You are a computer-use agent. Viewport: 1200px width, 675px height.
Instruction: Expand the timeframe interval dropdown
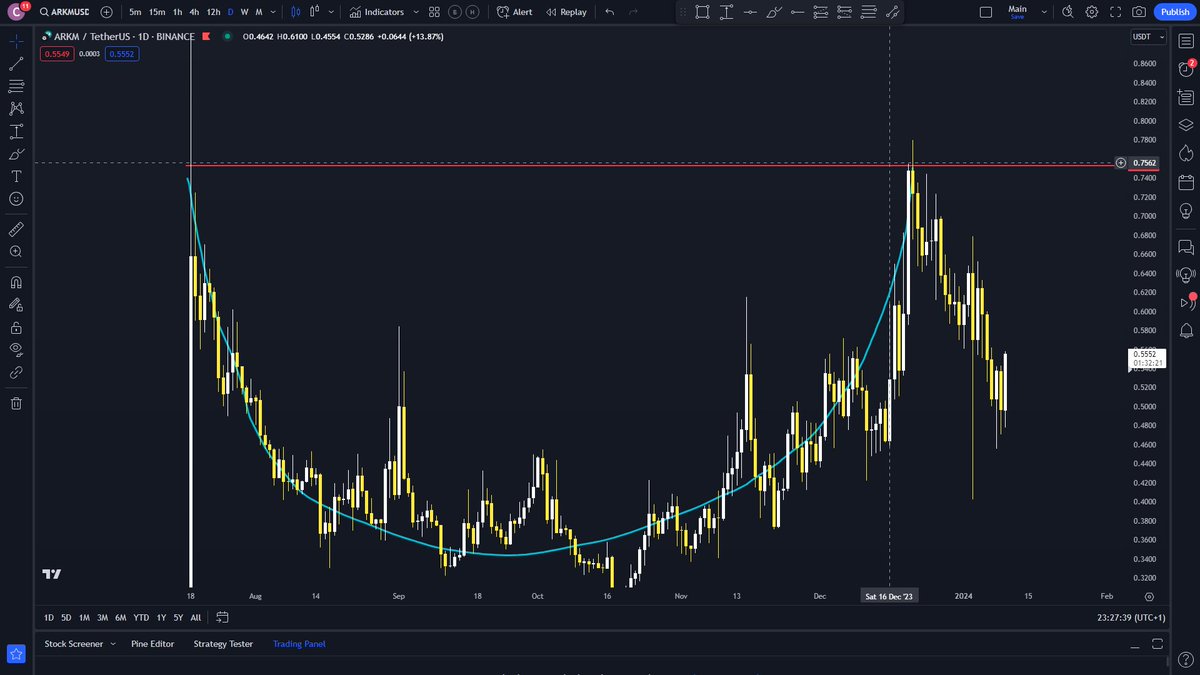(x=274, y=12)
